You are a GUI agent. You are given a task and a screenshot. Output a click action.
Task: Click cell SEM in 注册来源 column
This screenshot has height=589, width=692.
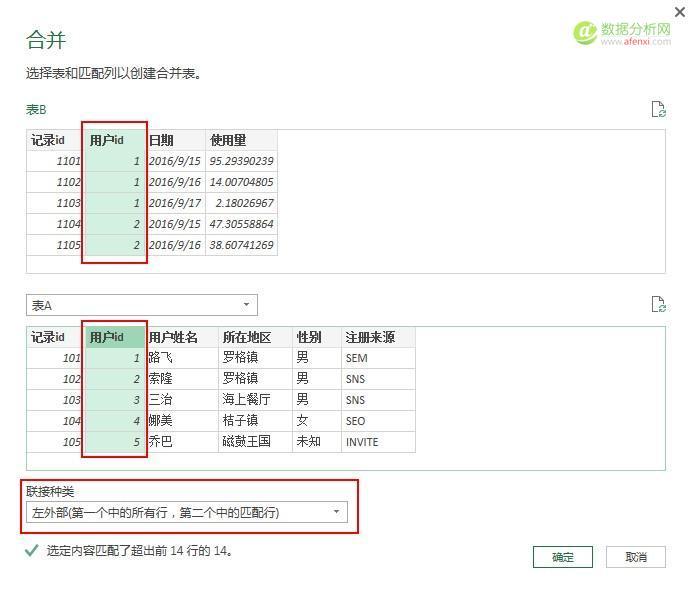tap(378, 358)
